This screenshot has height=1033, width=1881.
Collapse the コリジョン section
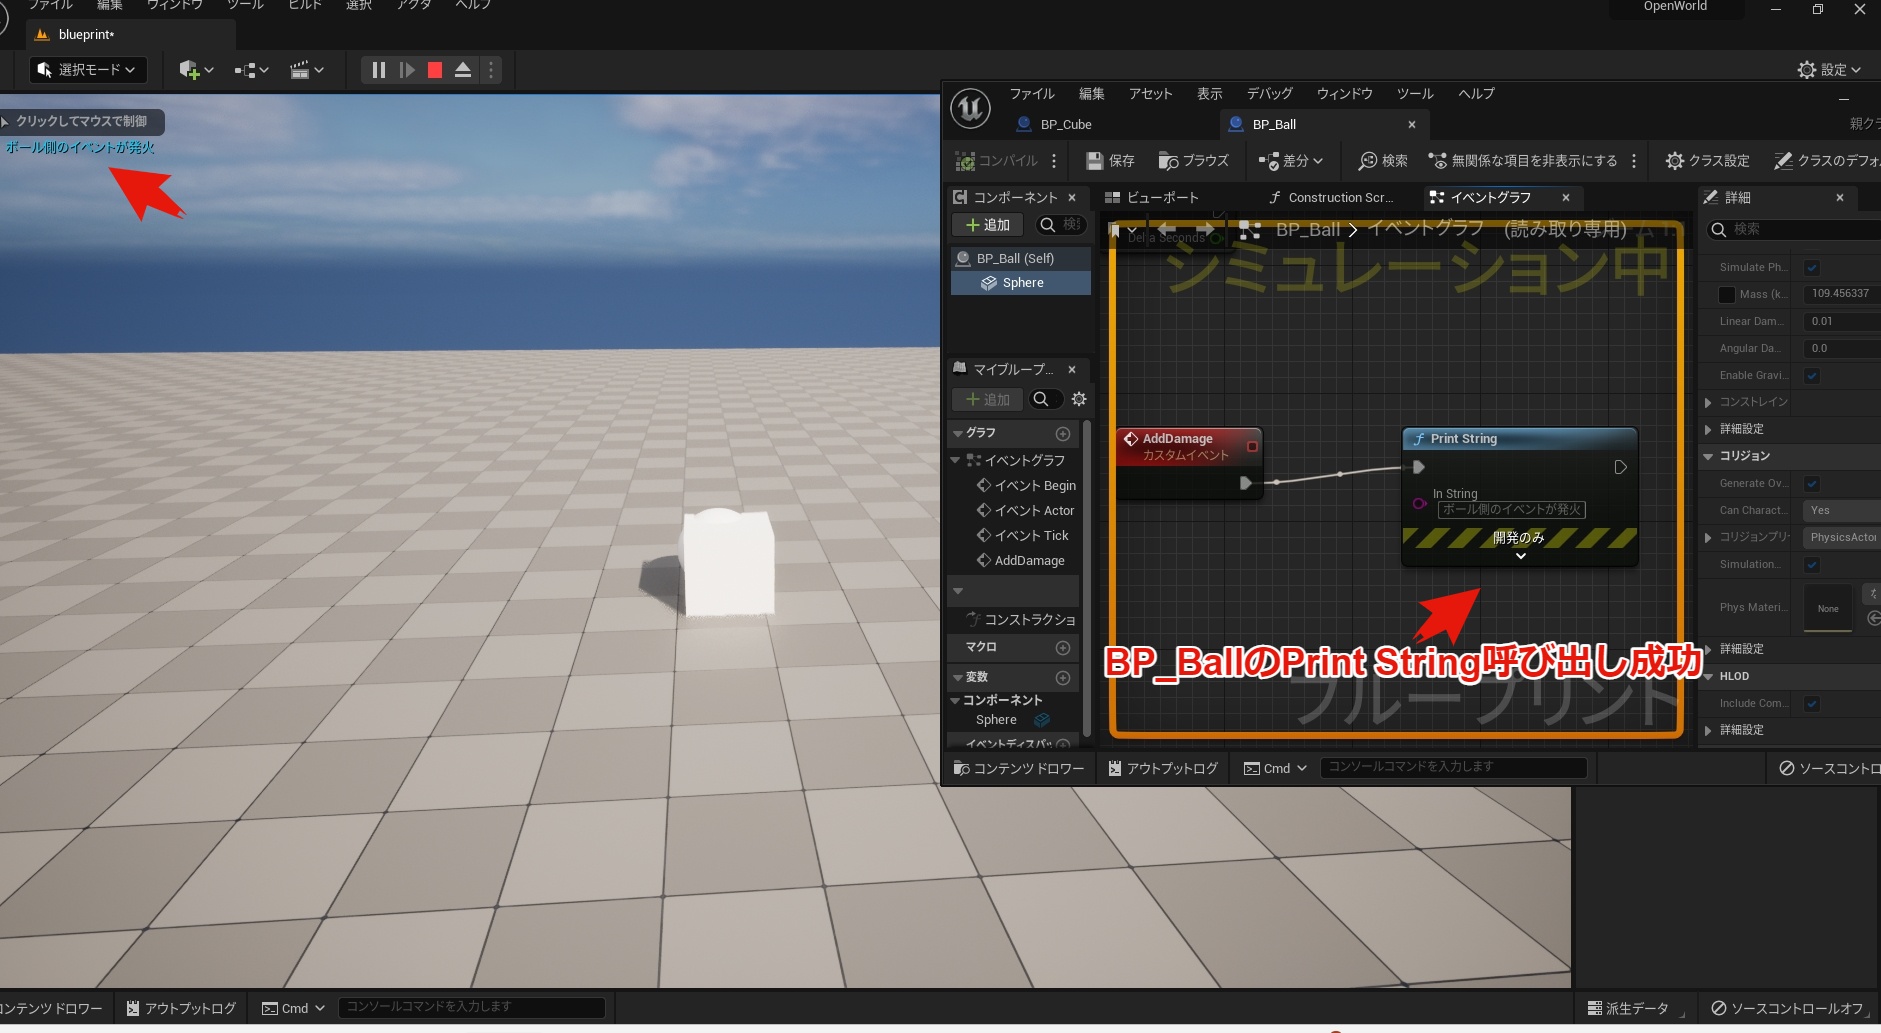click(1708, 457)
